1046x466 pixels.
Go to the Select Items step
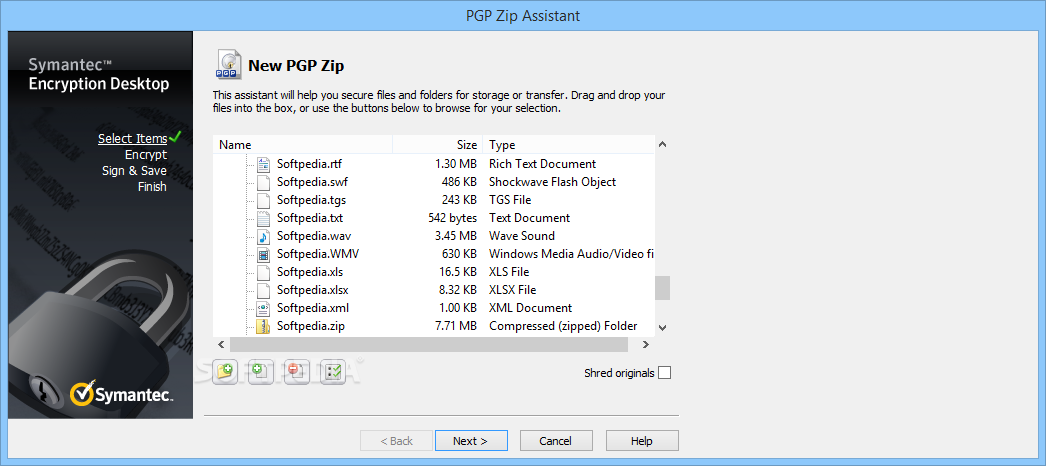(133, 139)
